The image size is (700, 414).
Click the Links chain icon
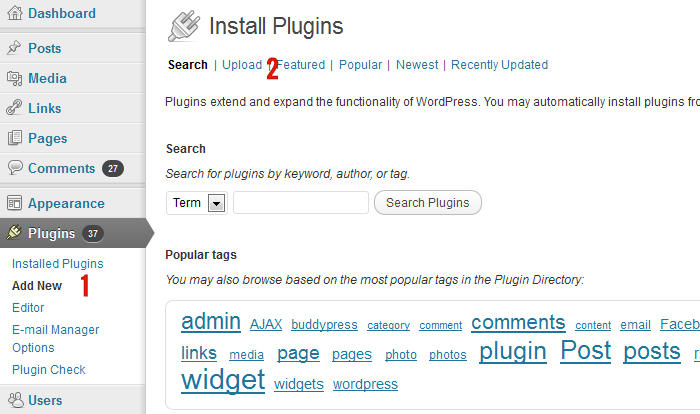click(x=14, y=108)
